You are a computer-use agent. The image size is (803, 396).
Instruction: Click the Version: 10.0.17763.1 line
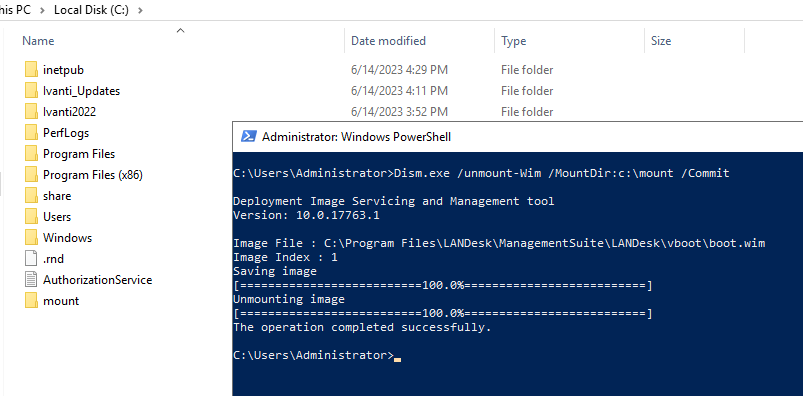click(x=306, y=215)
